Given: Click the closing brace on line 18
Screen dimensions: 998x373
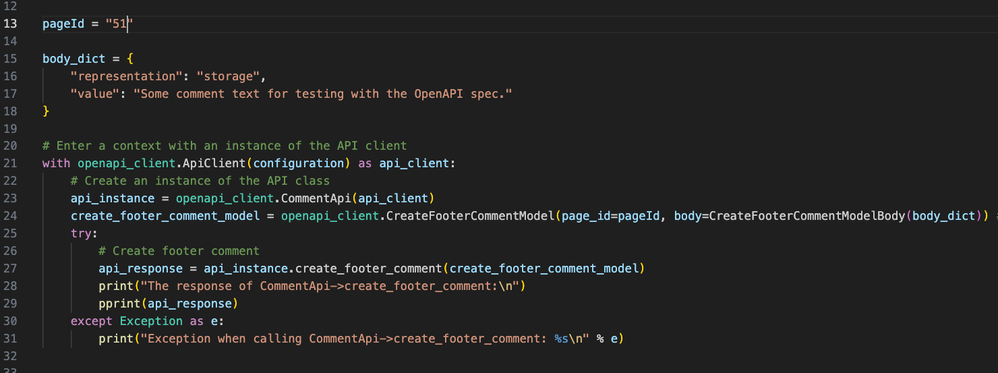Looking at the screenshot, I should (46, 111).
